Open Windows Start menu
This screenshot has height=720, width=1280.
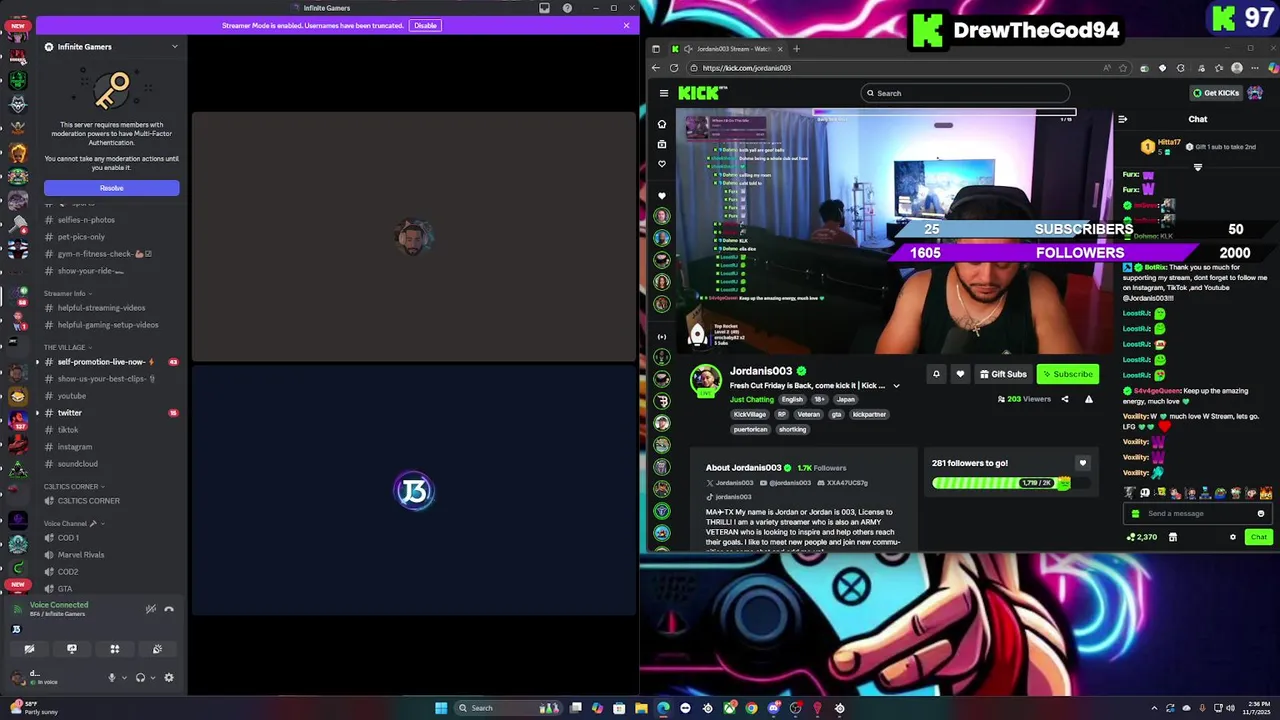[441, 708]
